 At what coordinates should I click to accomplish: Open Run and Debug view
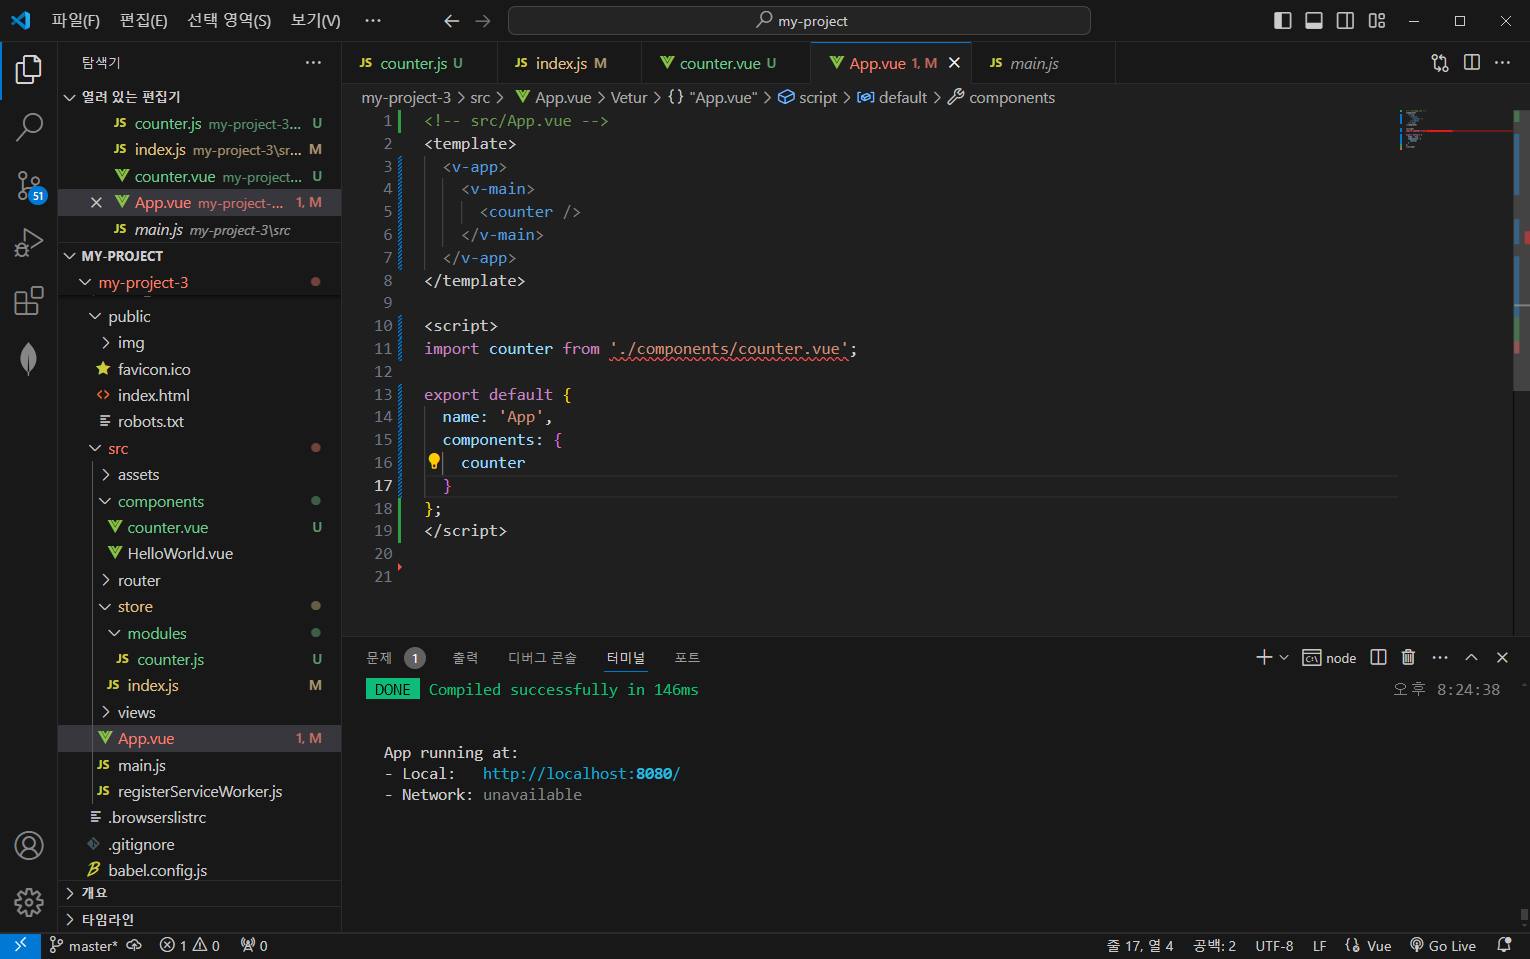pyautogui.click(x=29, y=243)
